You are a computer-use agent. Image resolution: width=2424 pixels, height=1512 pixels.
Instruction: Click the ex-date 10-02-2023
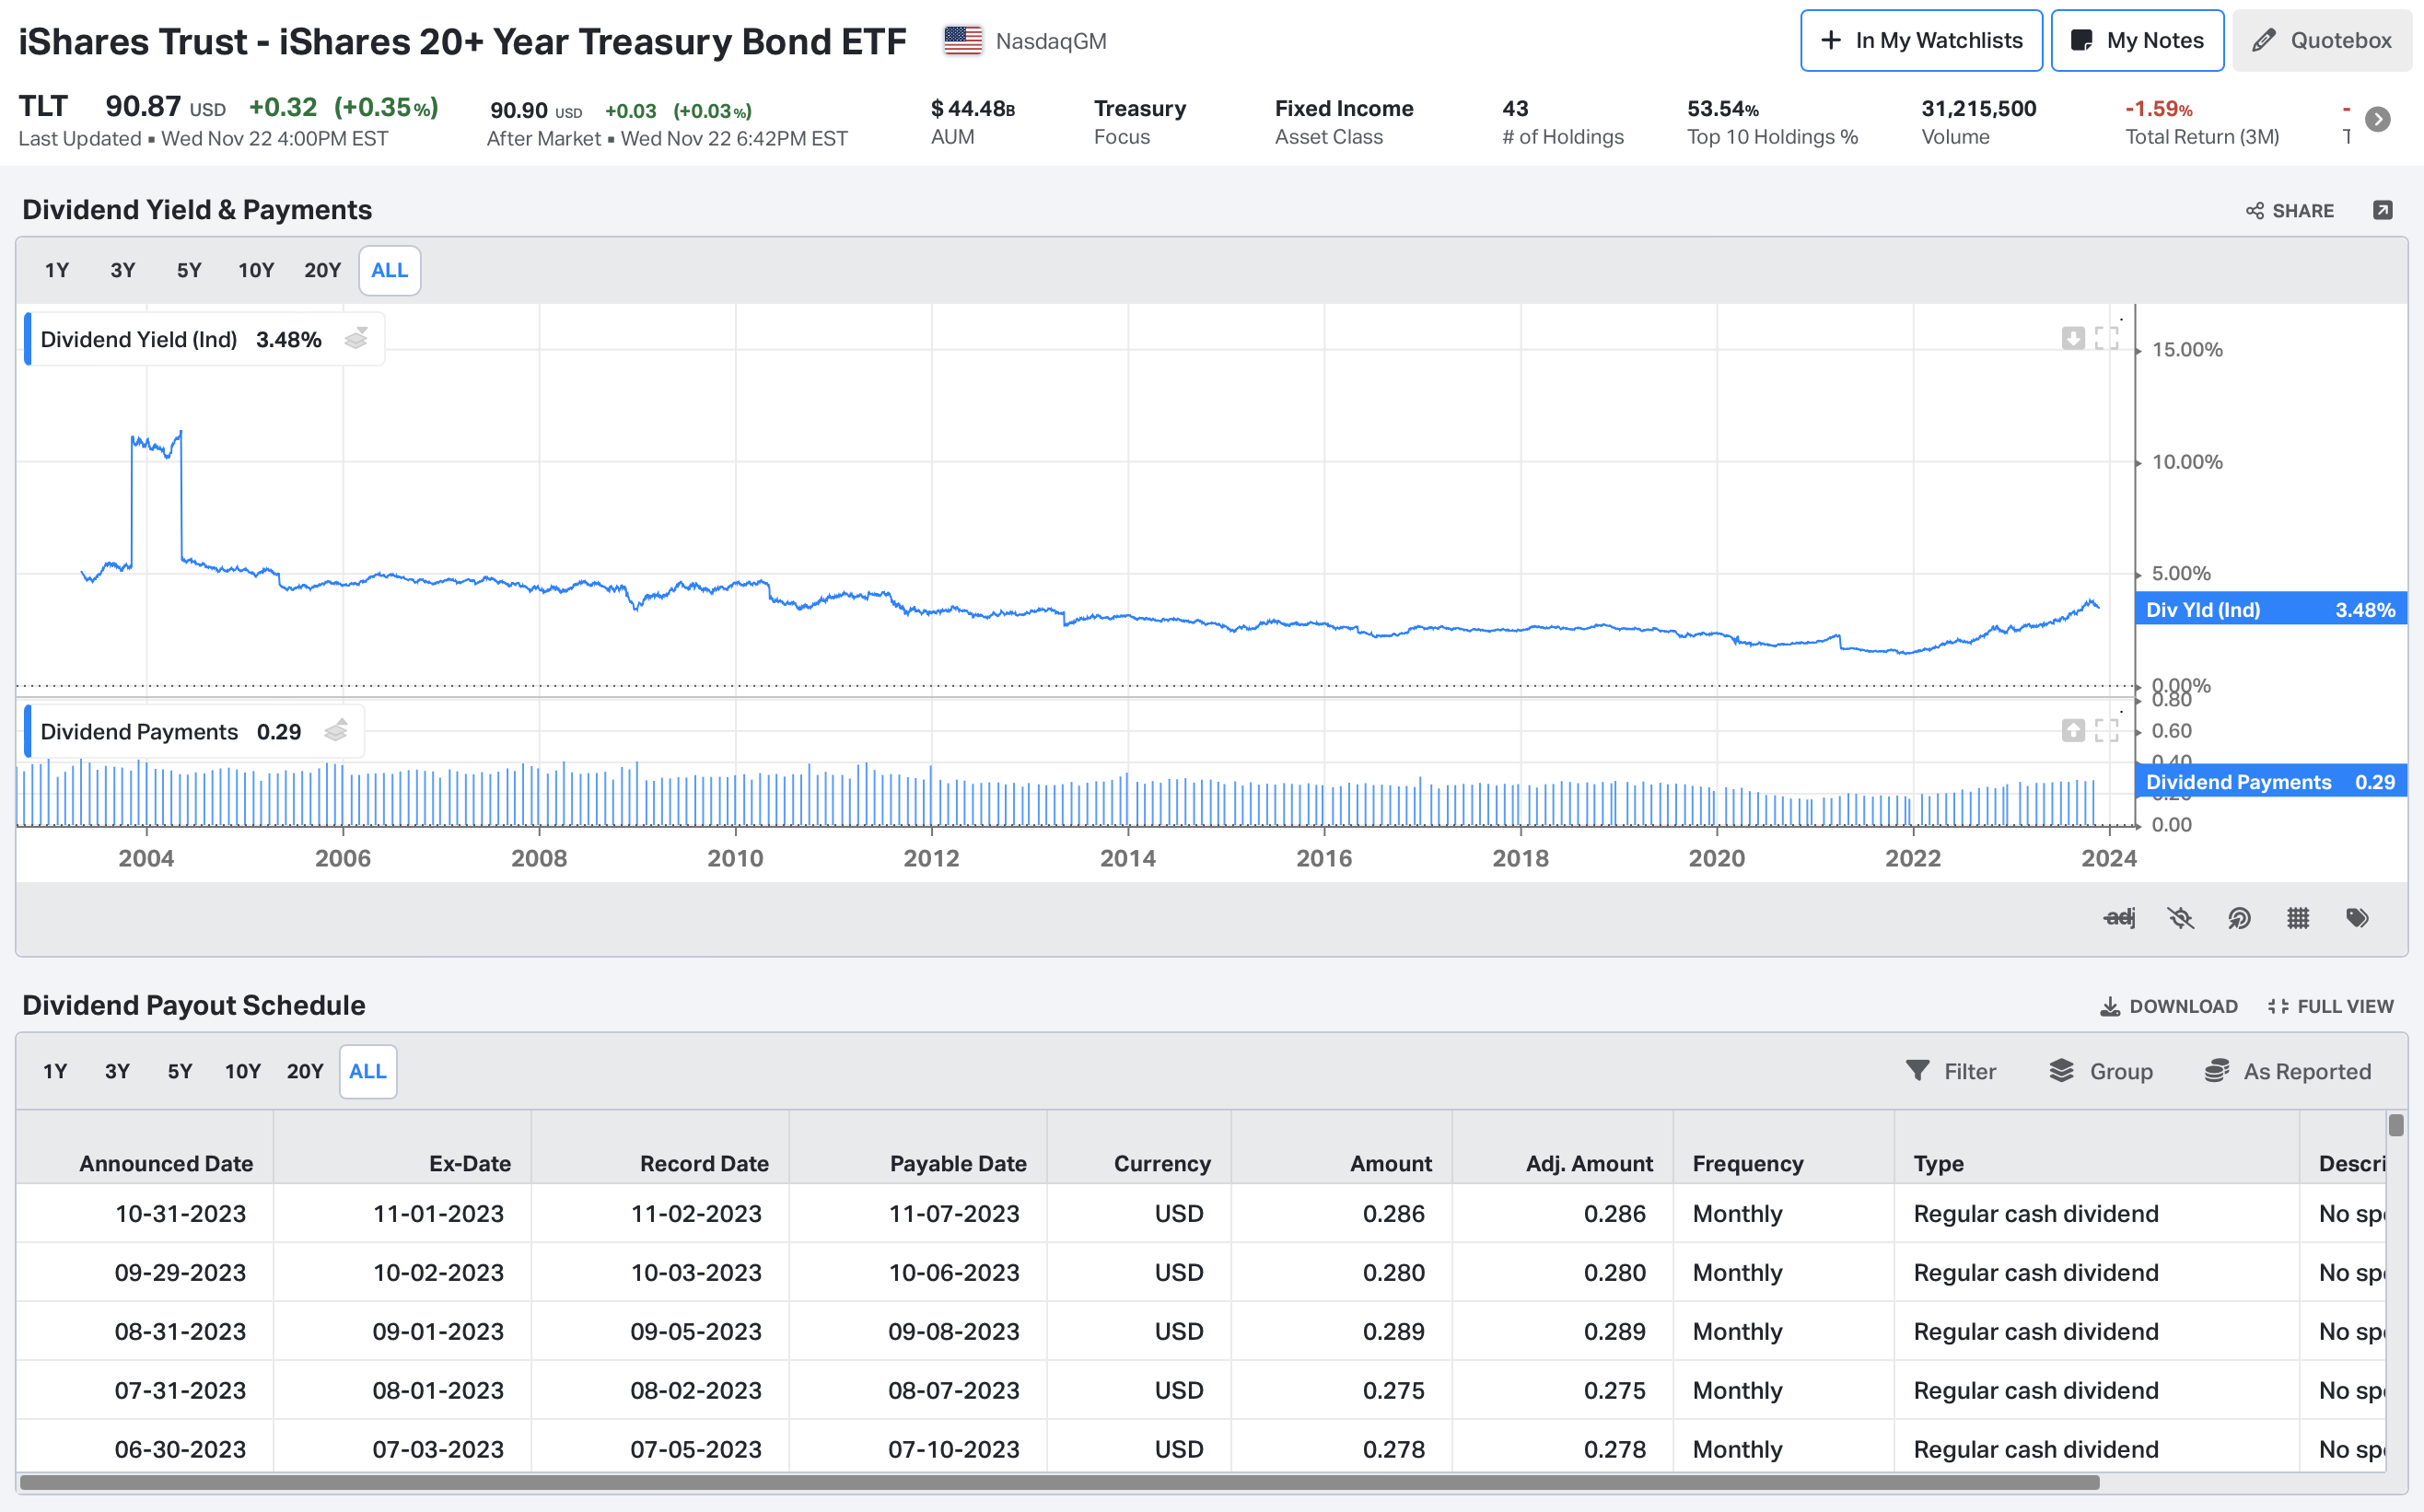[438, 1272]
